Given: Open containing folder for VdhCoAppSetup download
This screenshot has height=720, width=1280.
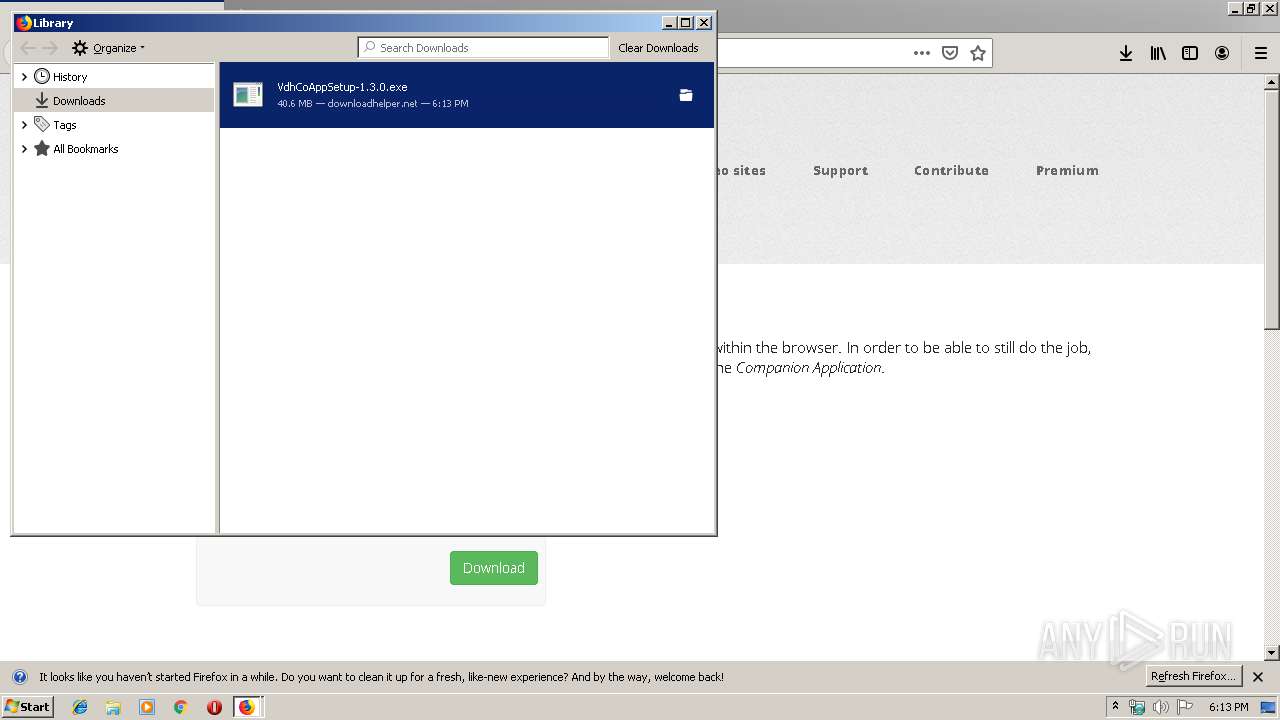Looking at the screenshot, I should coord(686,95).
